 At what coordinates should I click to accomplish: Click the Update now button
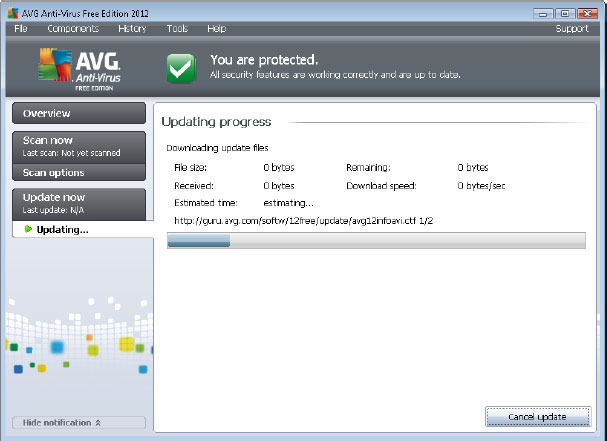79,204
